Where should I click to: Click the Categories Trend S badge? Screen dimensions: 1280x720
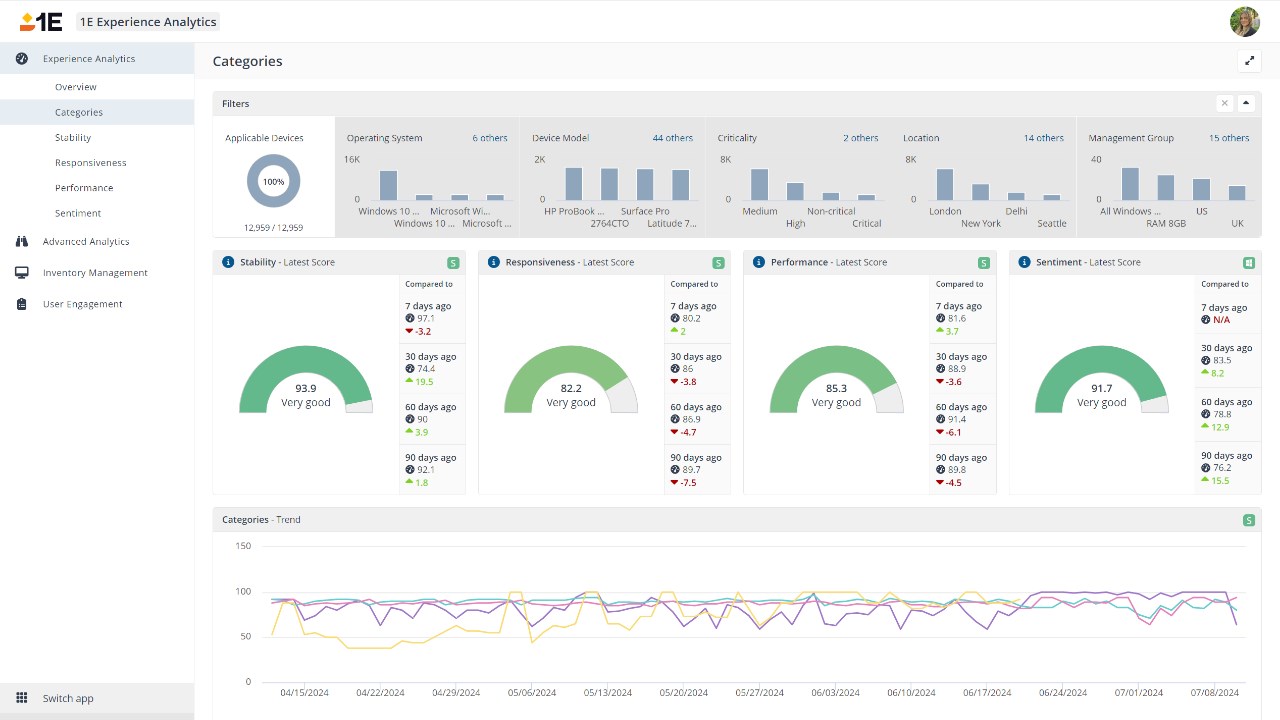1249,520
